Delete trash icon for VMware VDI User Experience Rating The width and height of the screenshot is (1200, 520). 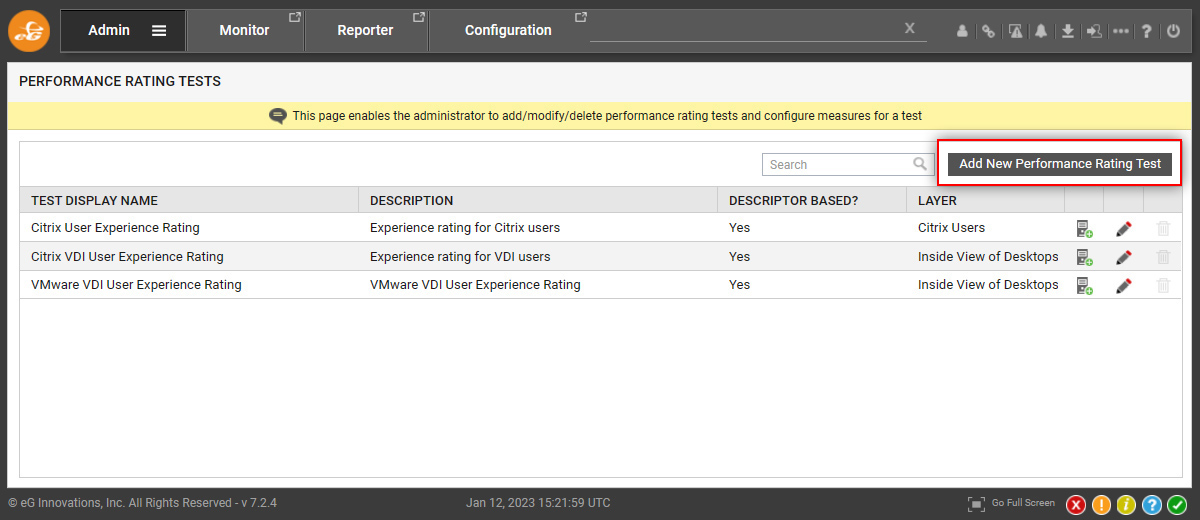[1163, 285]
